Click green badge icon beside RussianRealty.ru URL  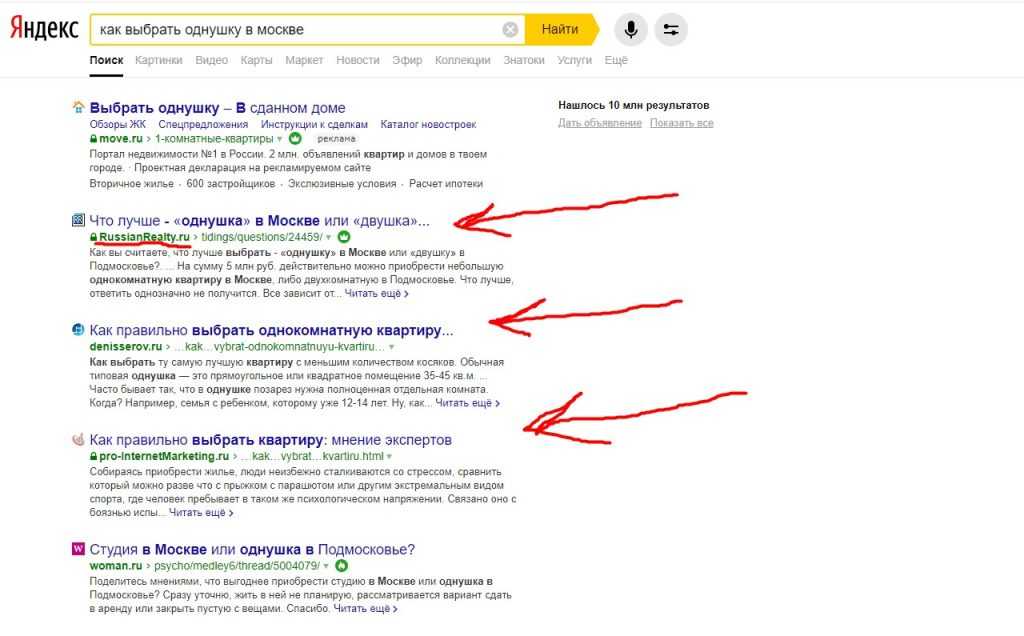tap(344, 236)
